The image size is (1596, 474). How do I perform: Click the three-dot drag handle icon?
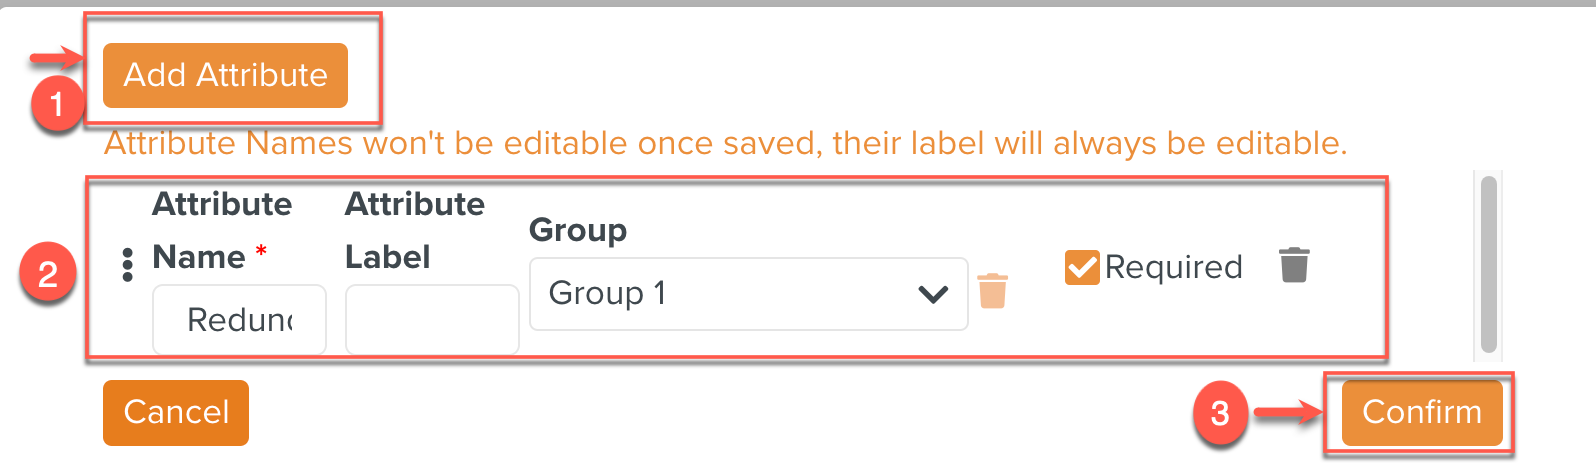[127, 265]
